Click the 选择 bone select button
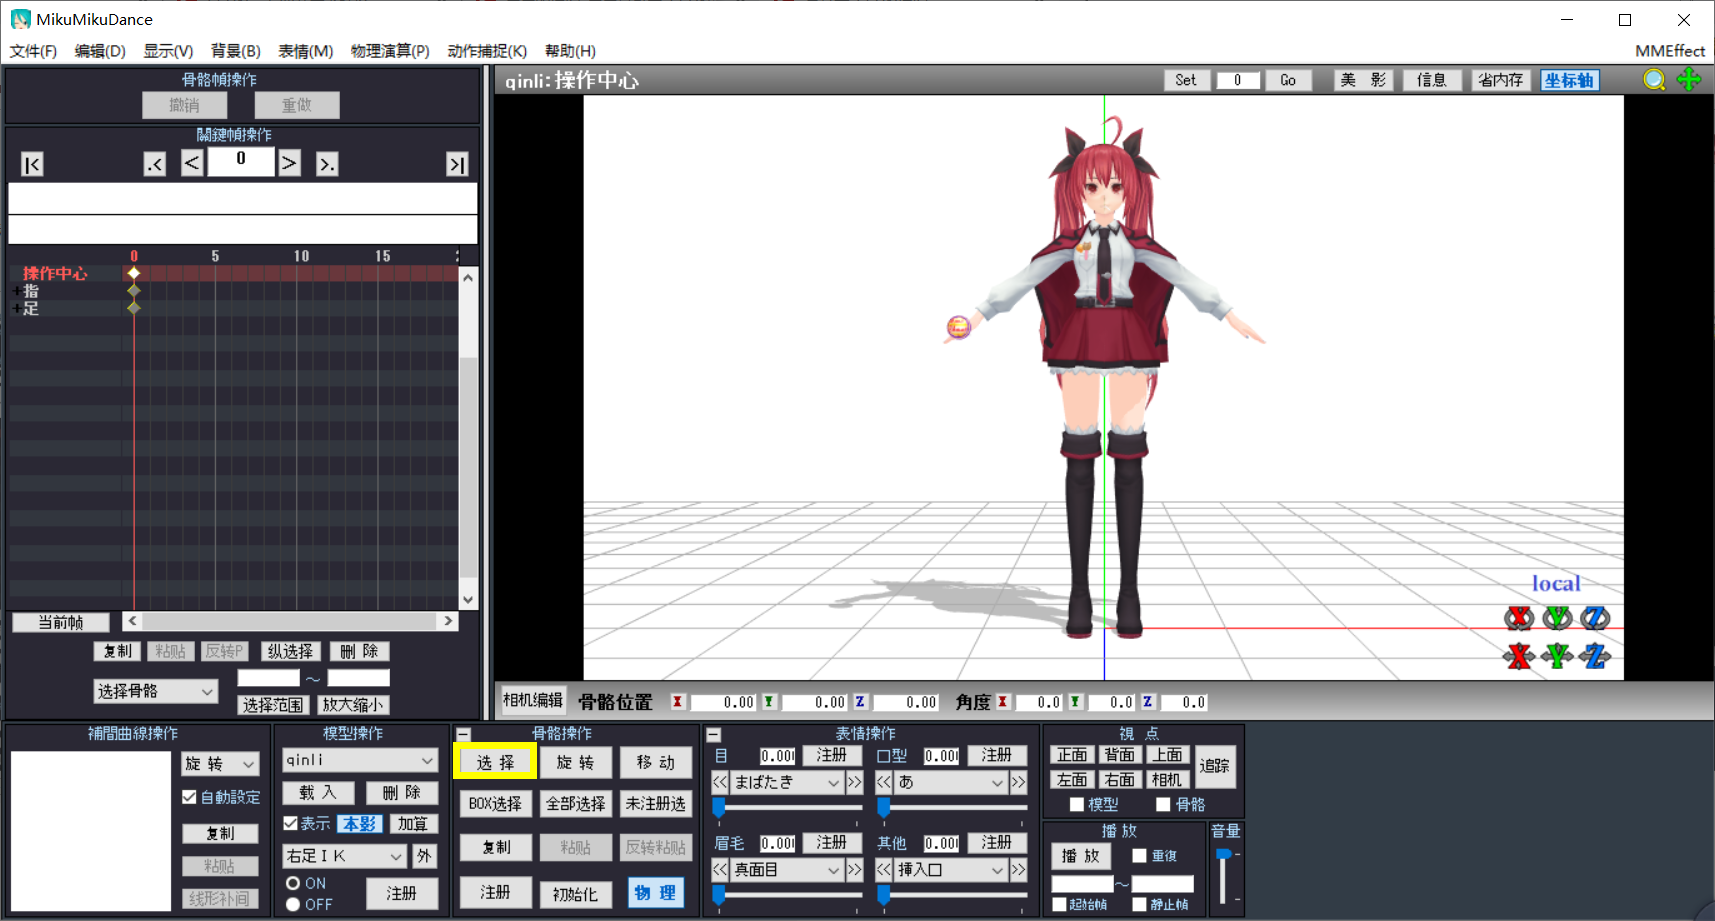 495,762
